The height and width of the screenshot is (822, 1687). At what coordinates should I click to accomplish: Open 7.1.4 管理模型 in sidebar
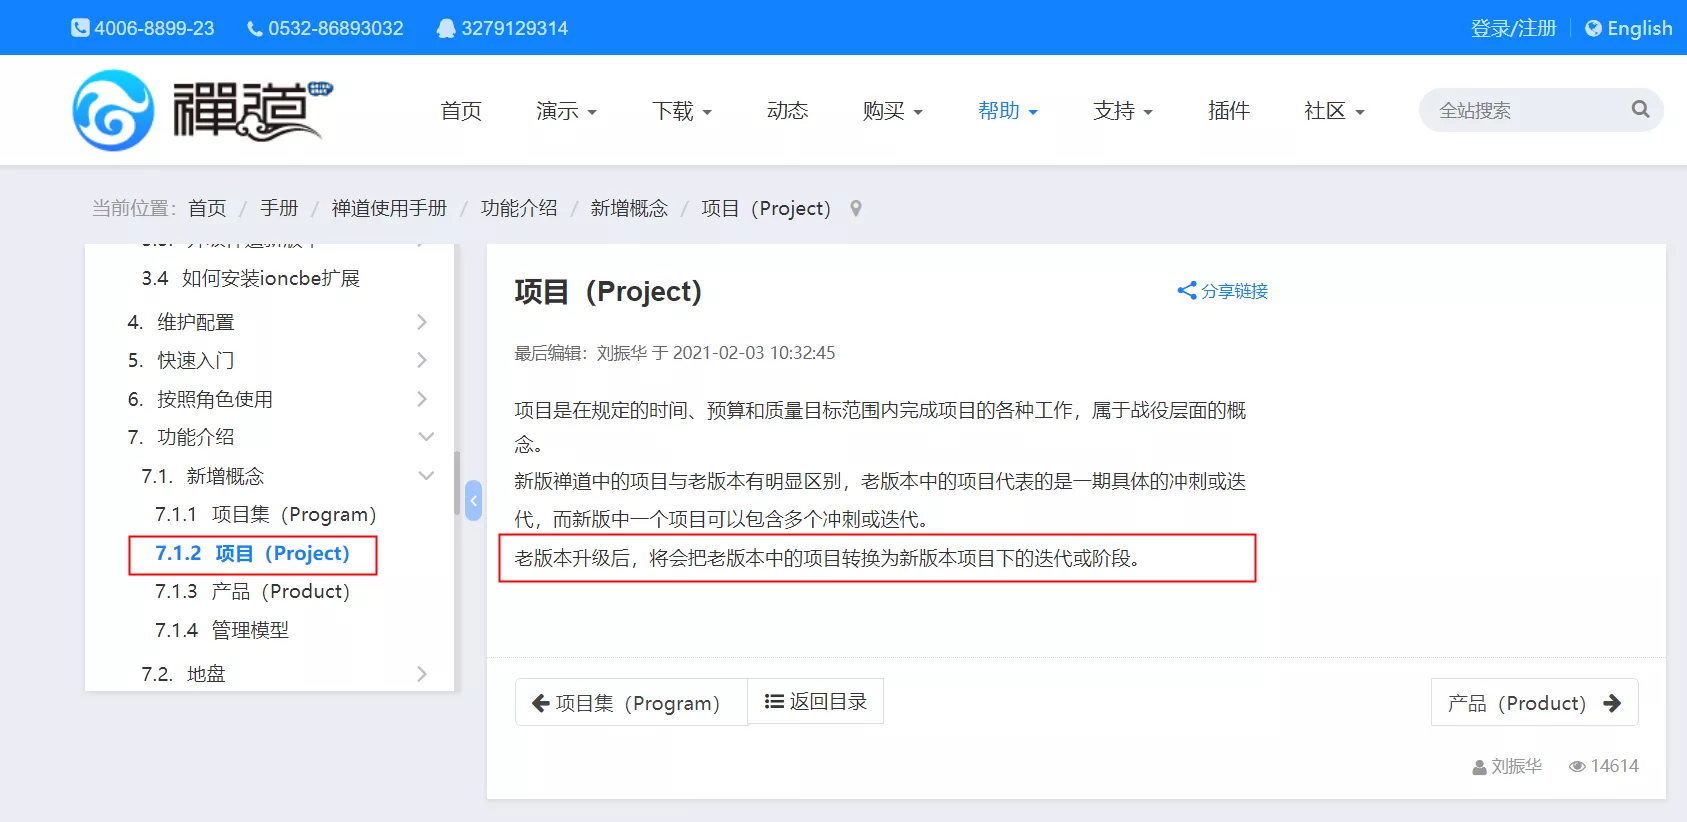click(222, 630)
